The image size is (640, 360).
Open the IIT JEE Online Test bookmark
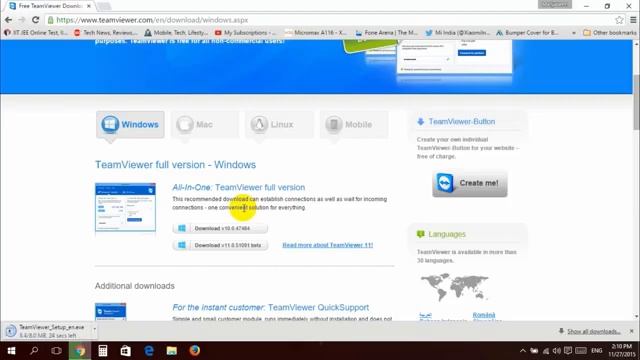point(36,33)
